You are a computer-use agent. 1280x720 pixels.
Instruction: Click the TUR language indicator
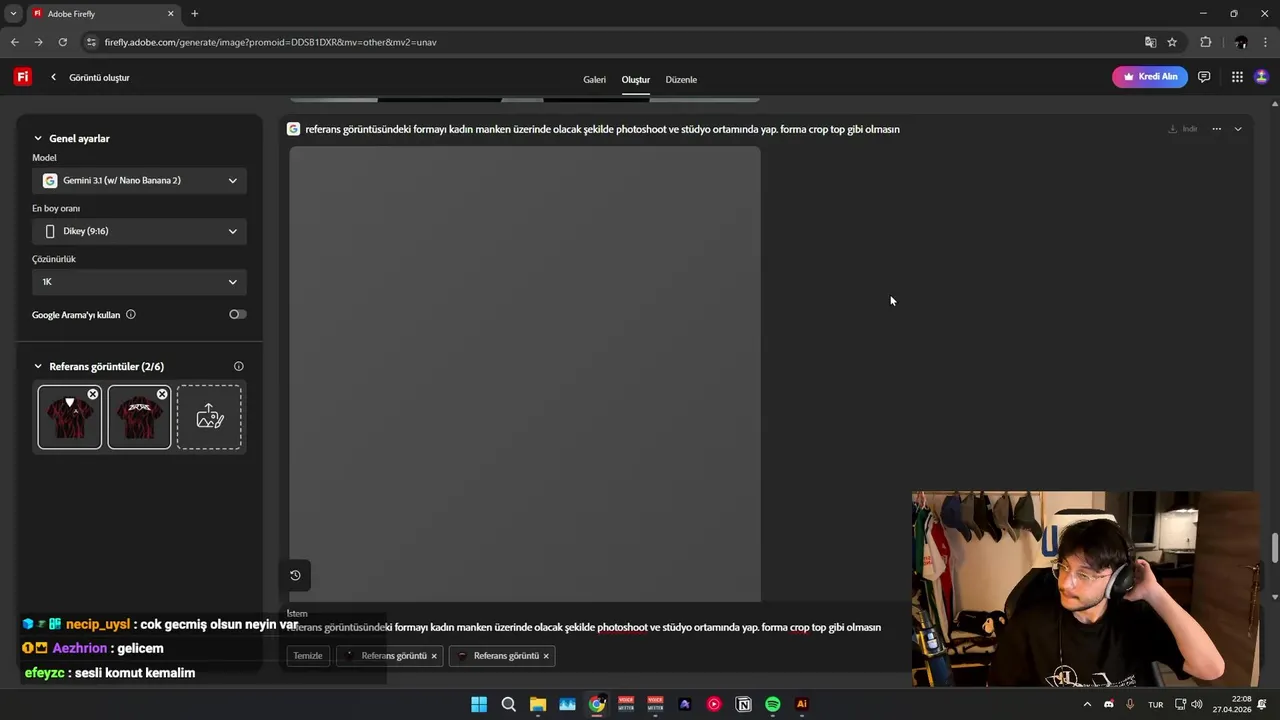pos(1155,705)
